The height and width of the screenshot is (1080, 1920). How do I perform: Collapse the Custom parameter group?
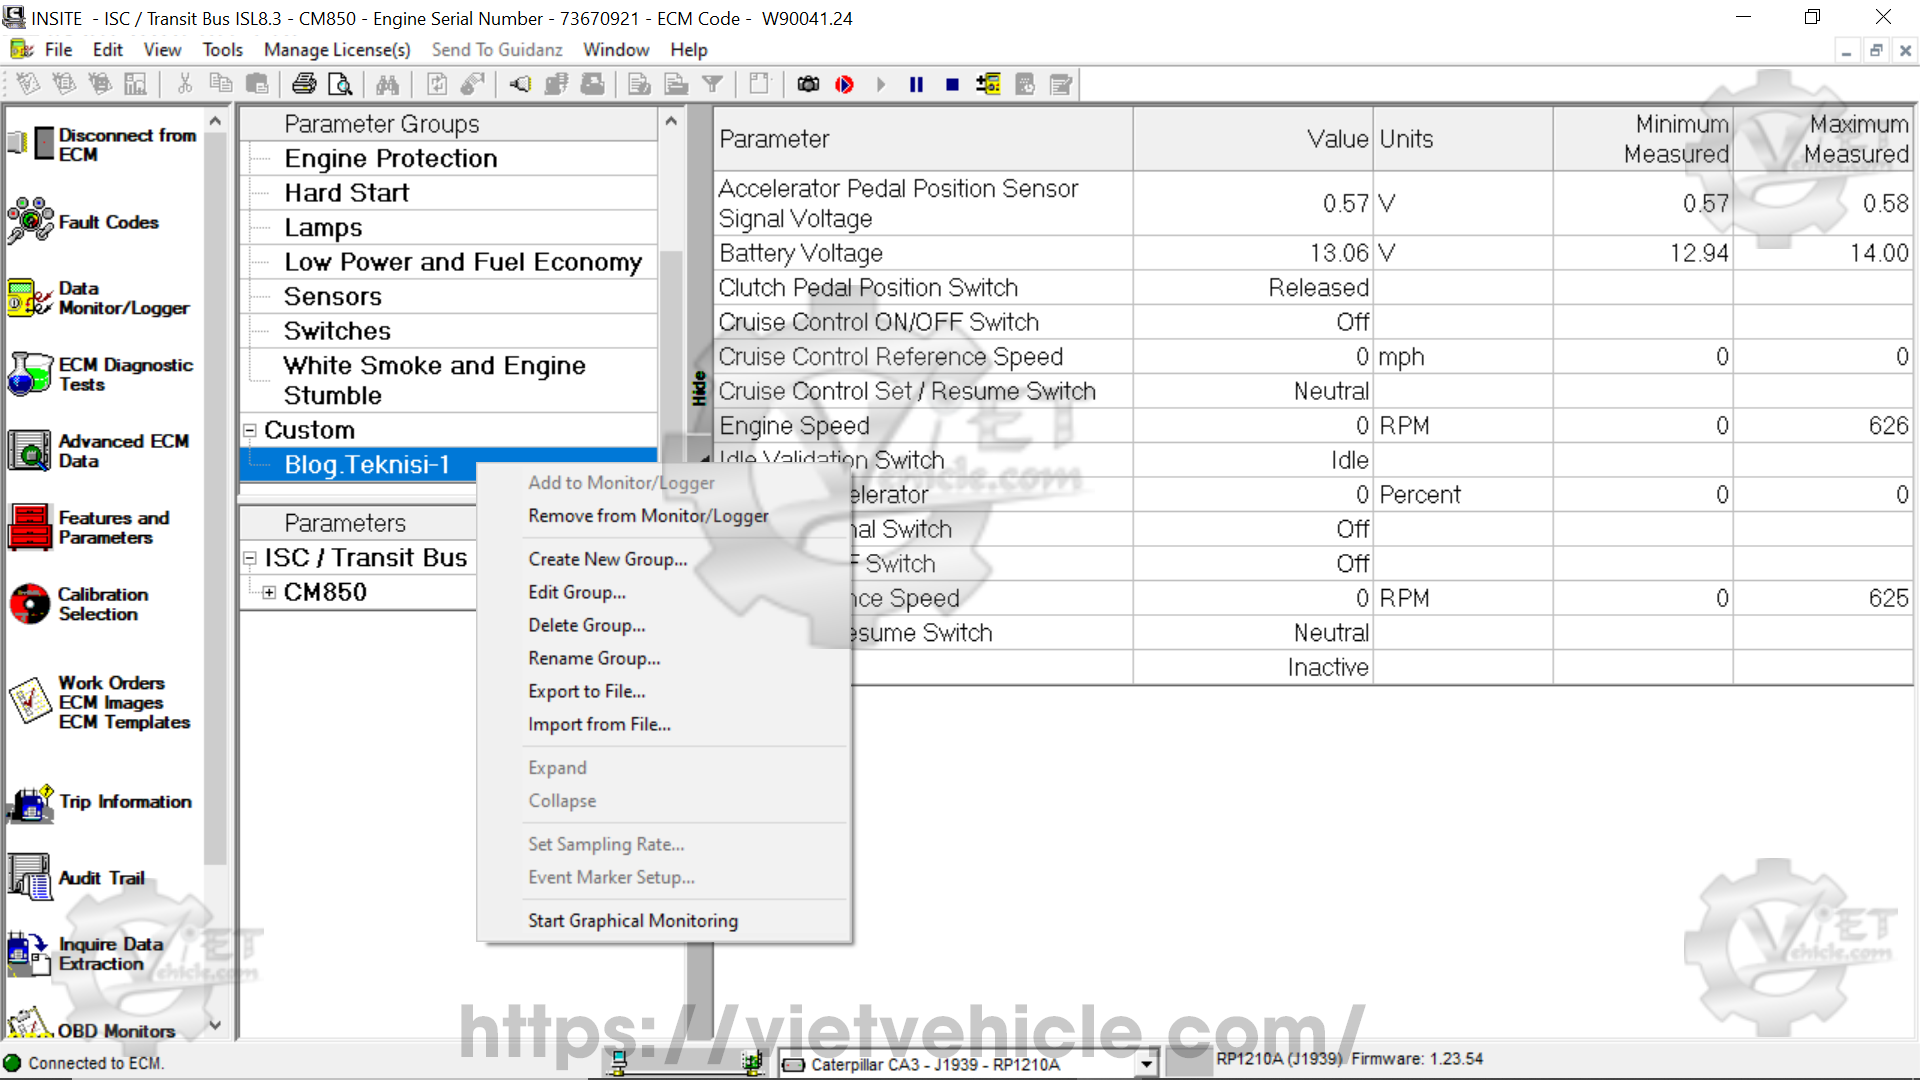click(250, 431)
